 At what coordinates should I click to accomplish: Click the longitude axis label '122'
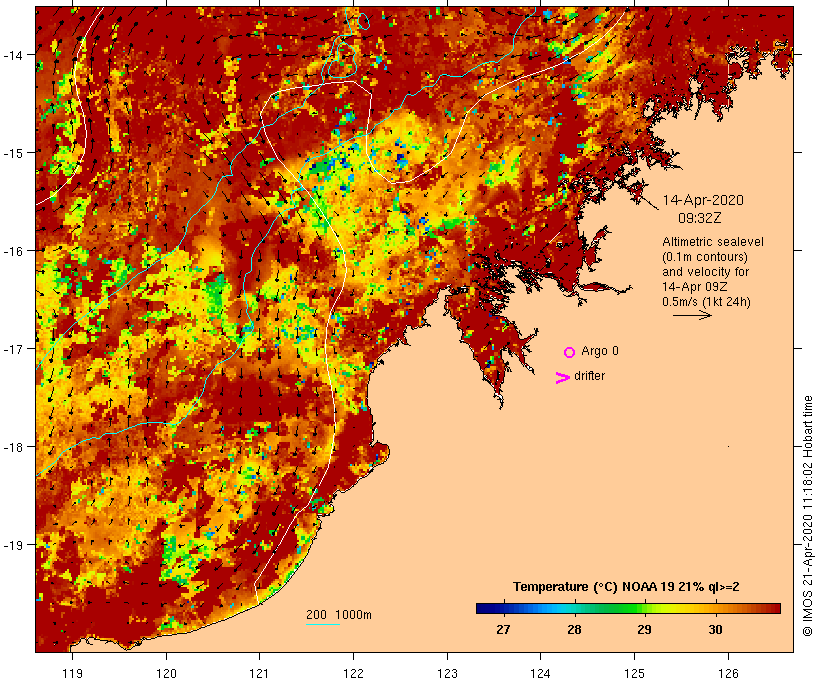tap(354, 673)
